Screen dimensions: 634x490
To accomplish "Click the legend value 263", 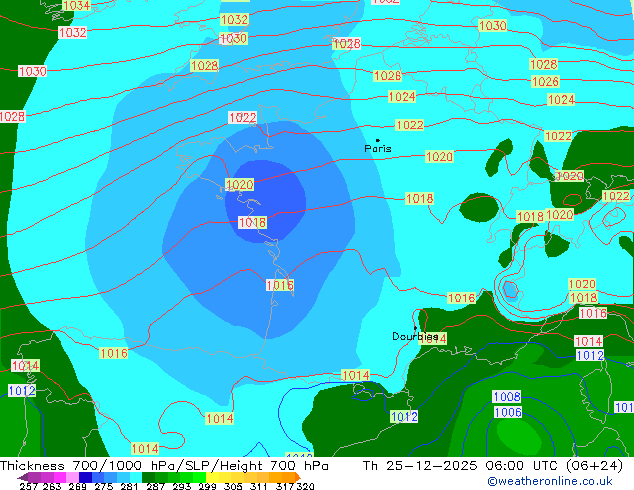I will [52, 486].
